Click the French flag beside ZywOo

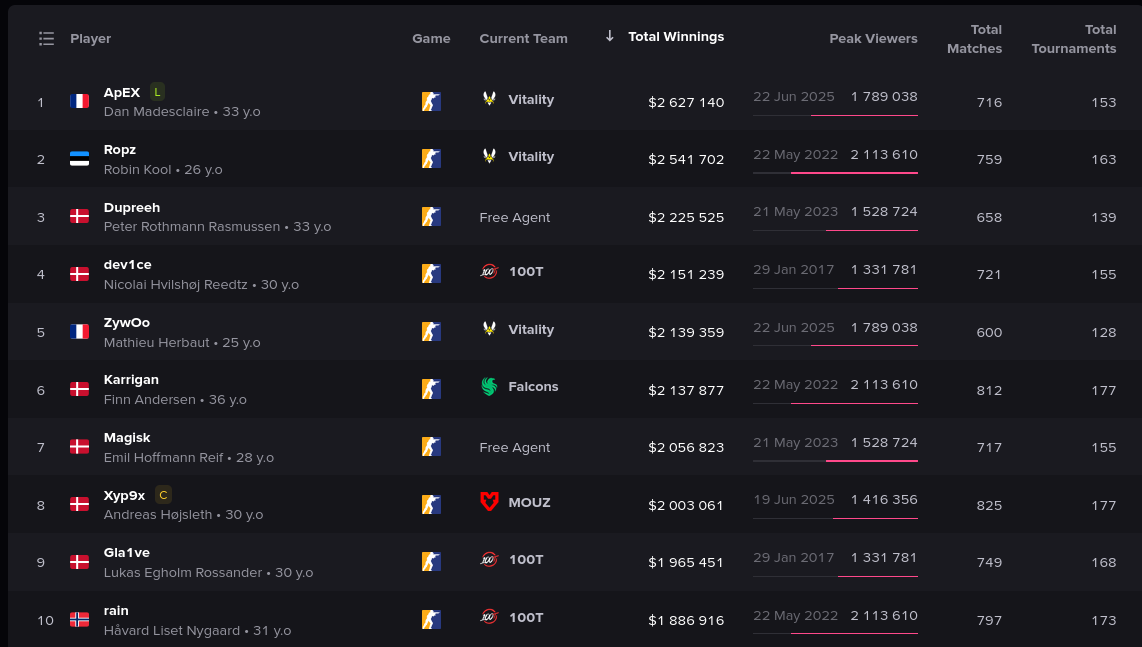click(79, 332)
